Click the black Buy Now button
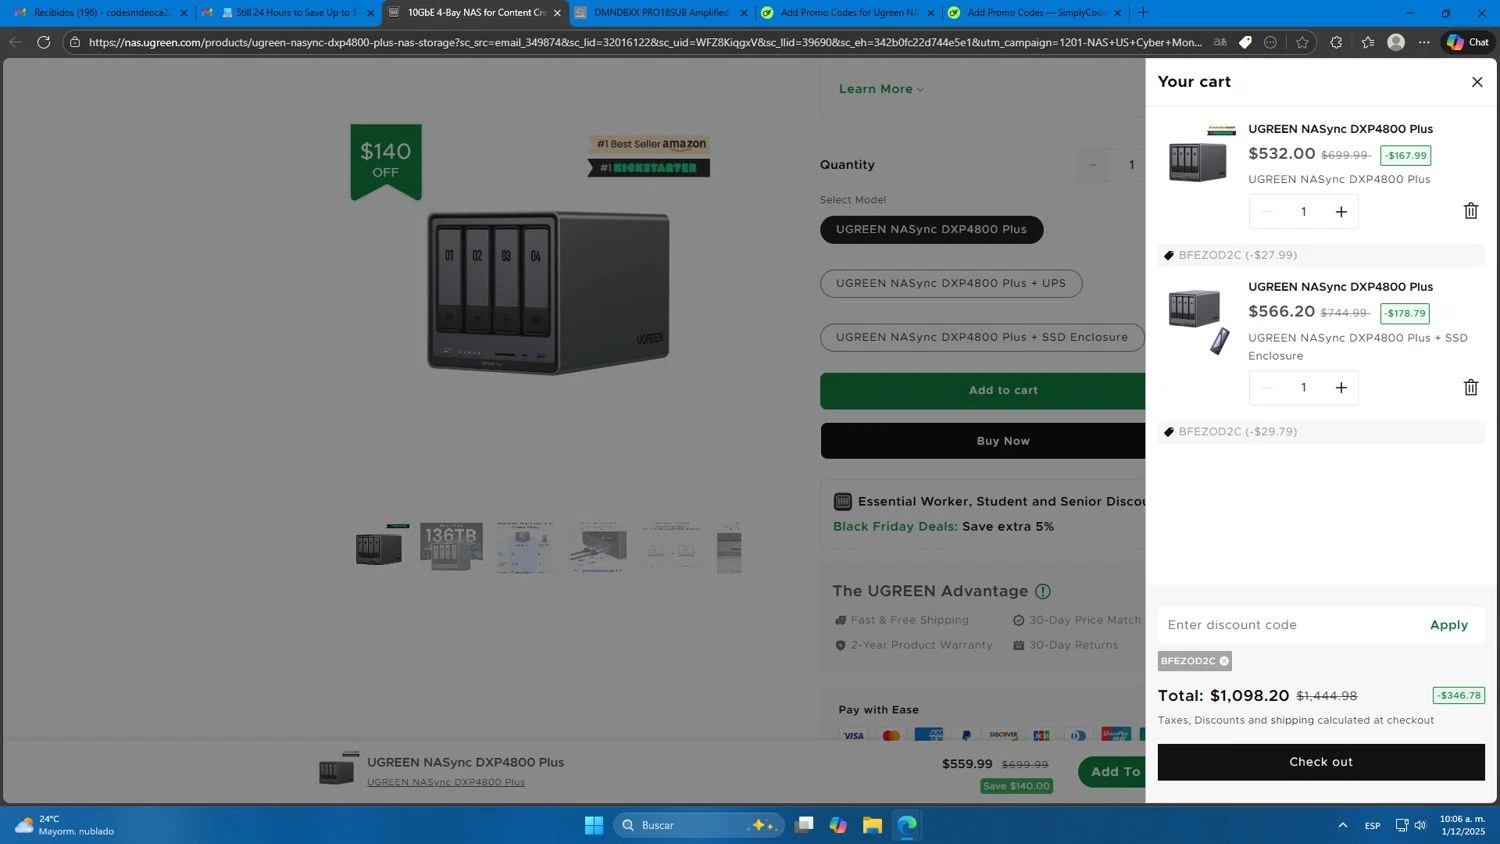Image resolution: width=1500 pixels, height=844 pixels. (983, 441)
